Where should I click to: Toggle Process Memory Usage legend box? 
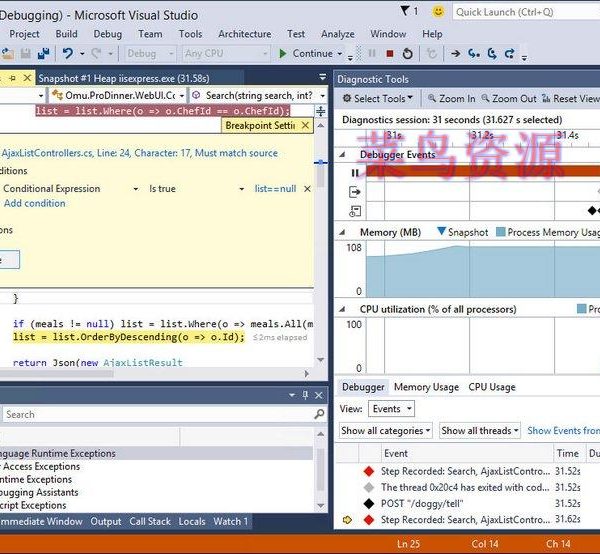pos(501,232)
